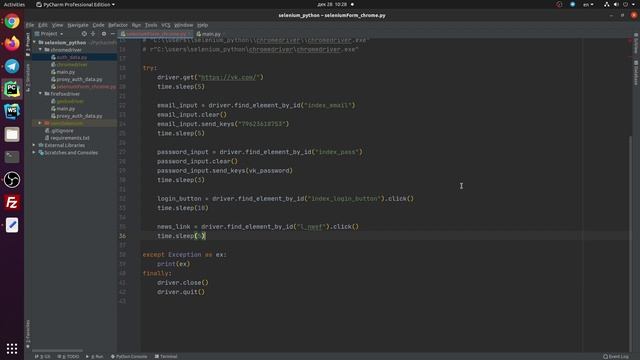The image size is (640, 360).
Task: Open the View menu
Action: (57, 25)
